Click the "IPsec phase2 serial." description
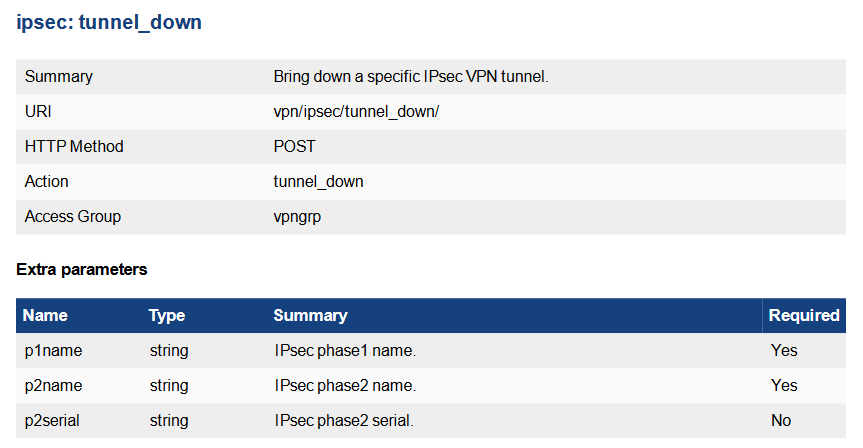 [343, 420]
